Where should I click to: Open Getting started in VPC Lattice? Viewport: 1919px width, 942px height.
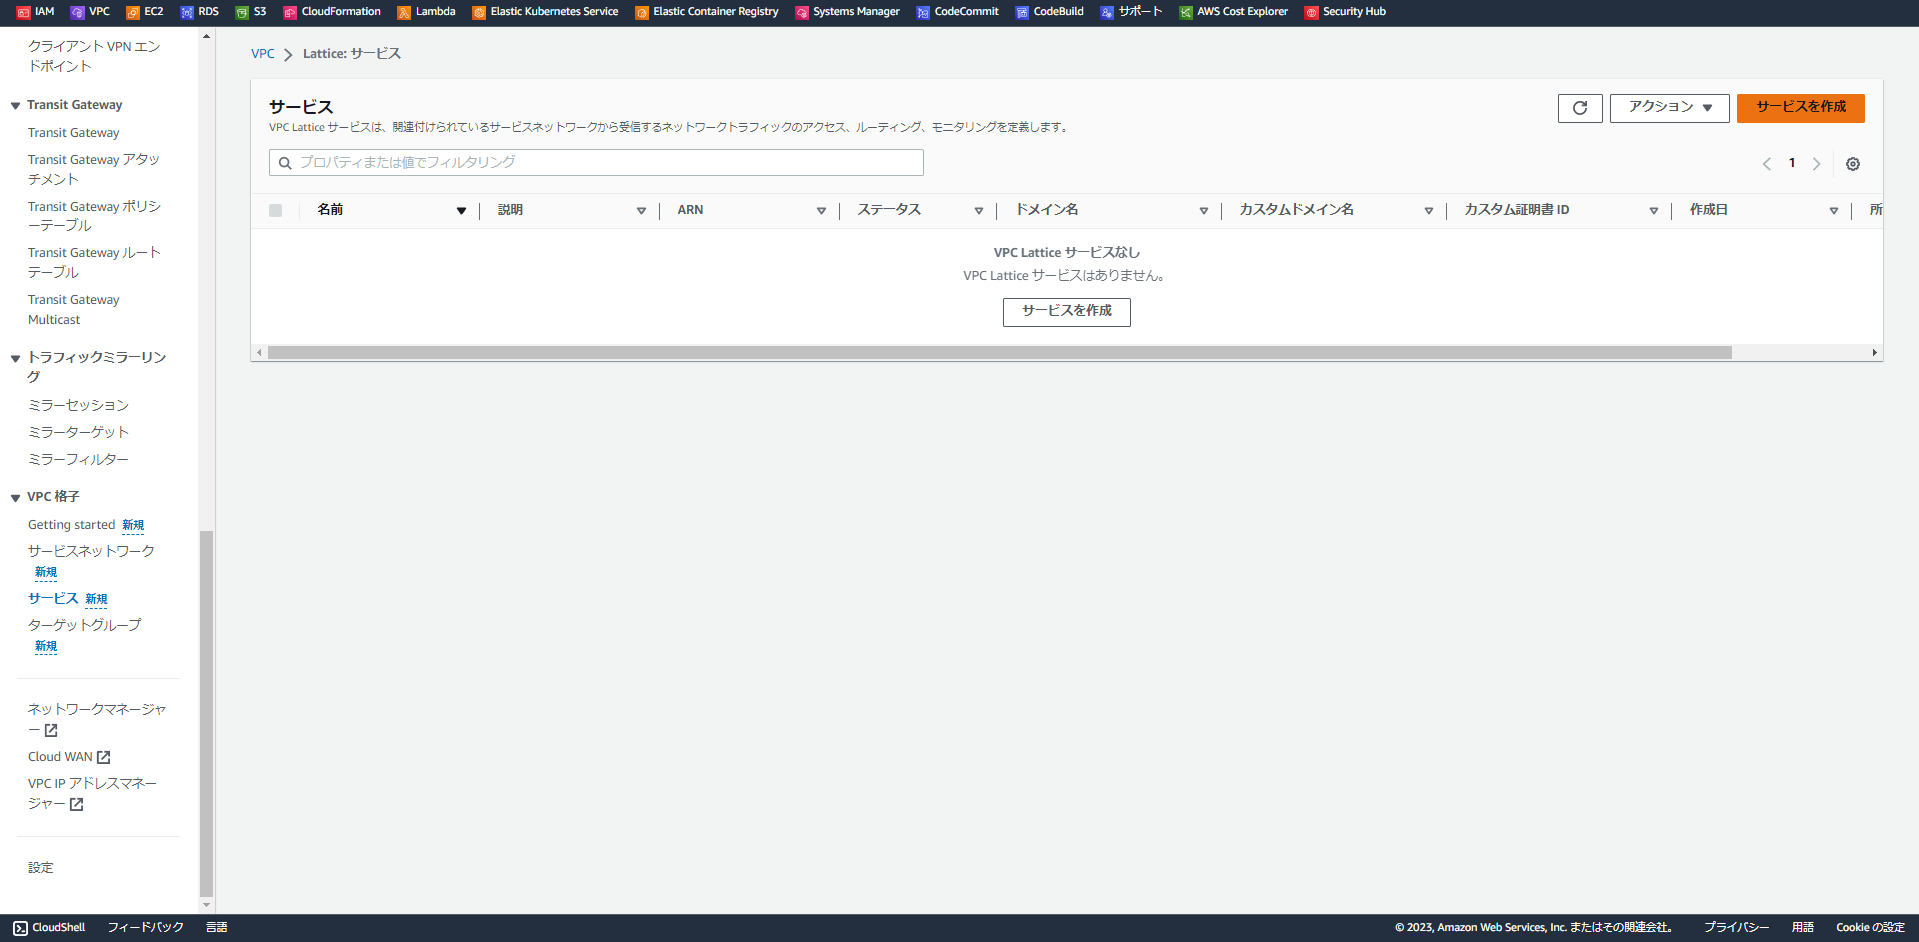tap(72, 525)
